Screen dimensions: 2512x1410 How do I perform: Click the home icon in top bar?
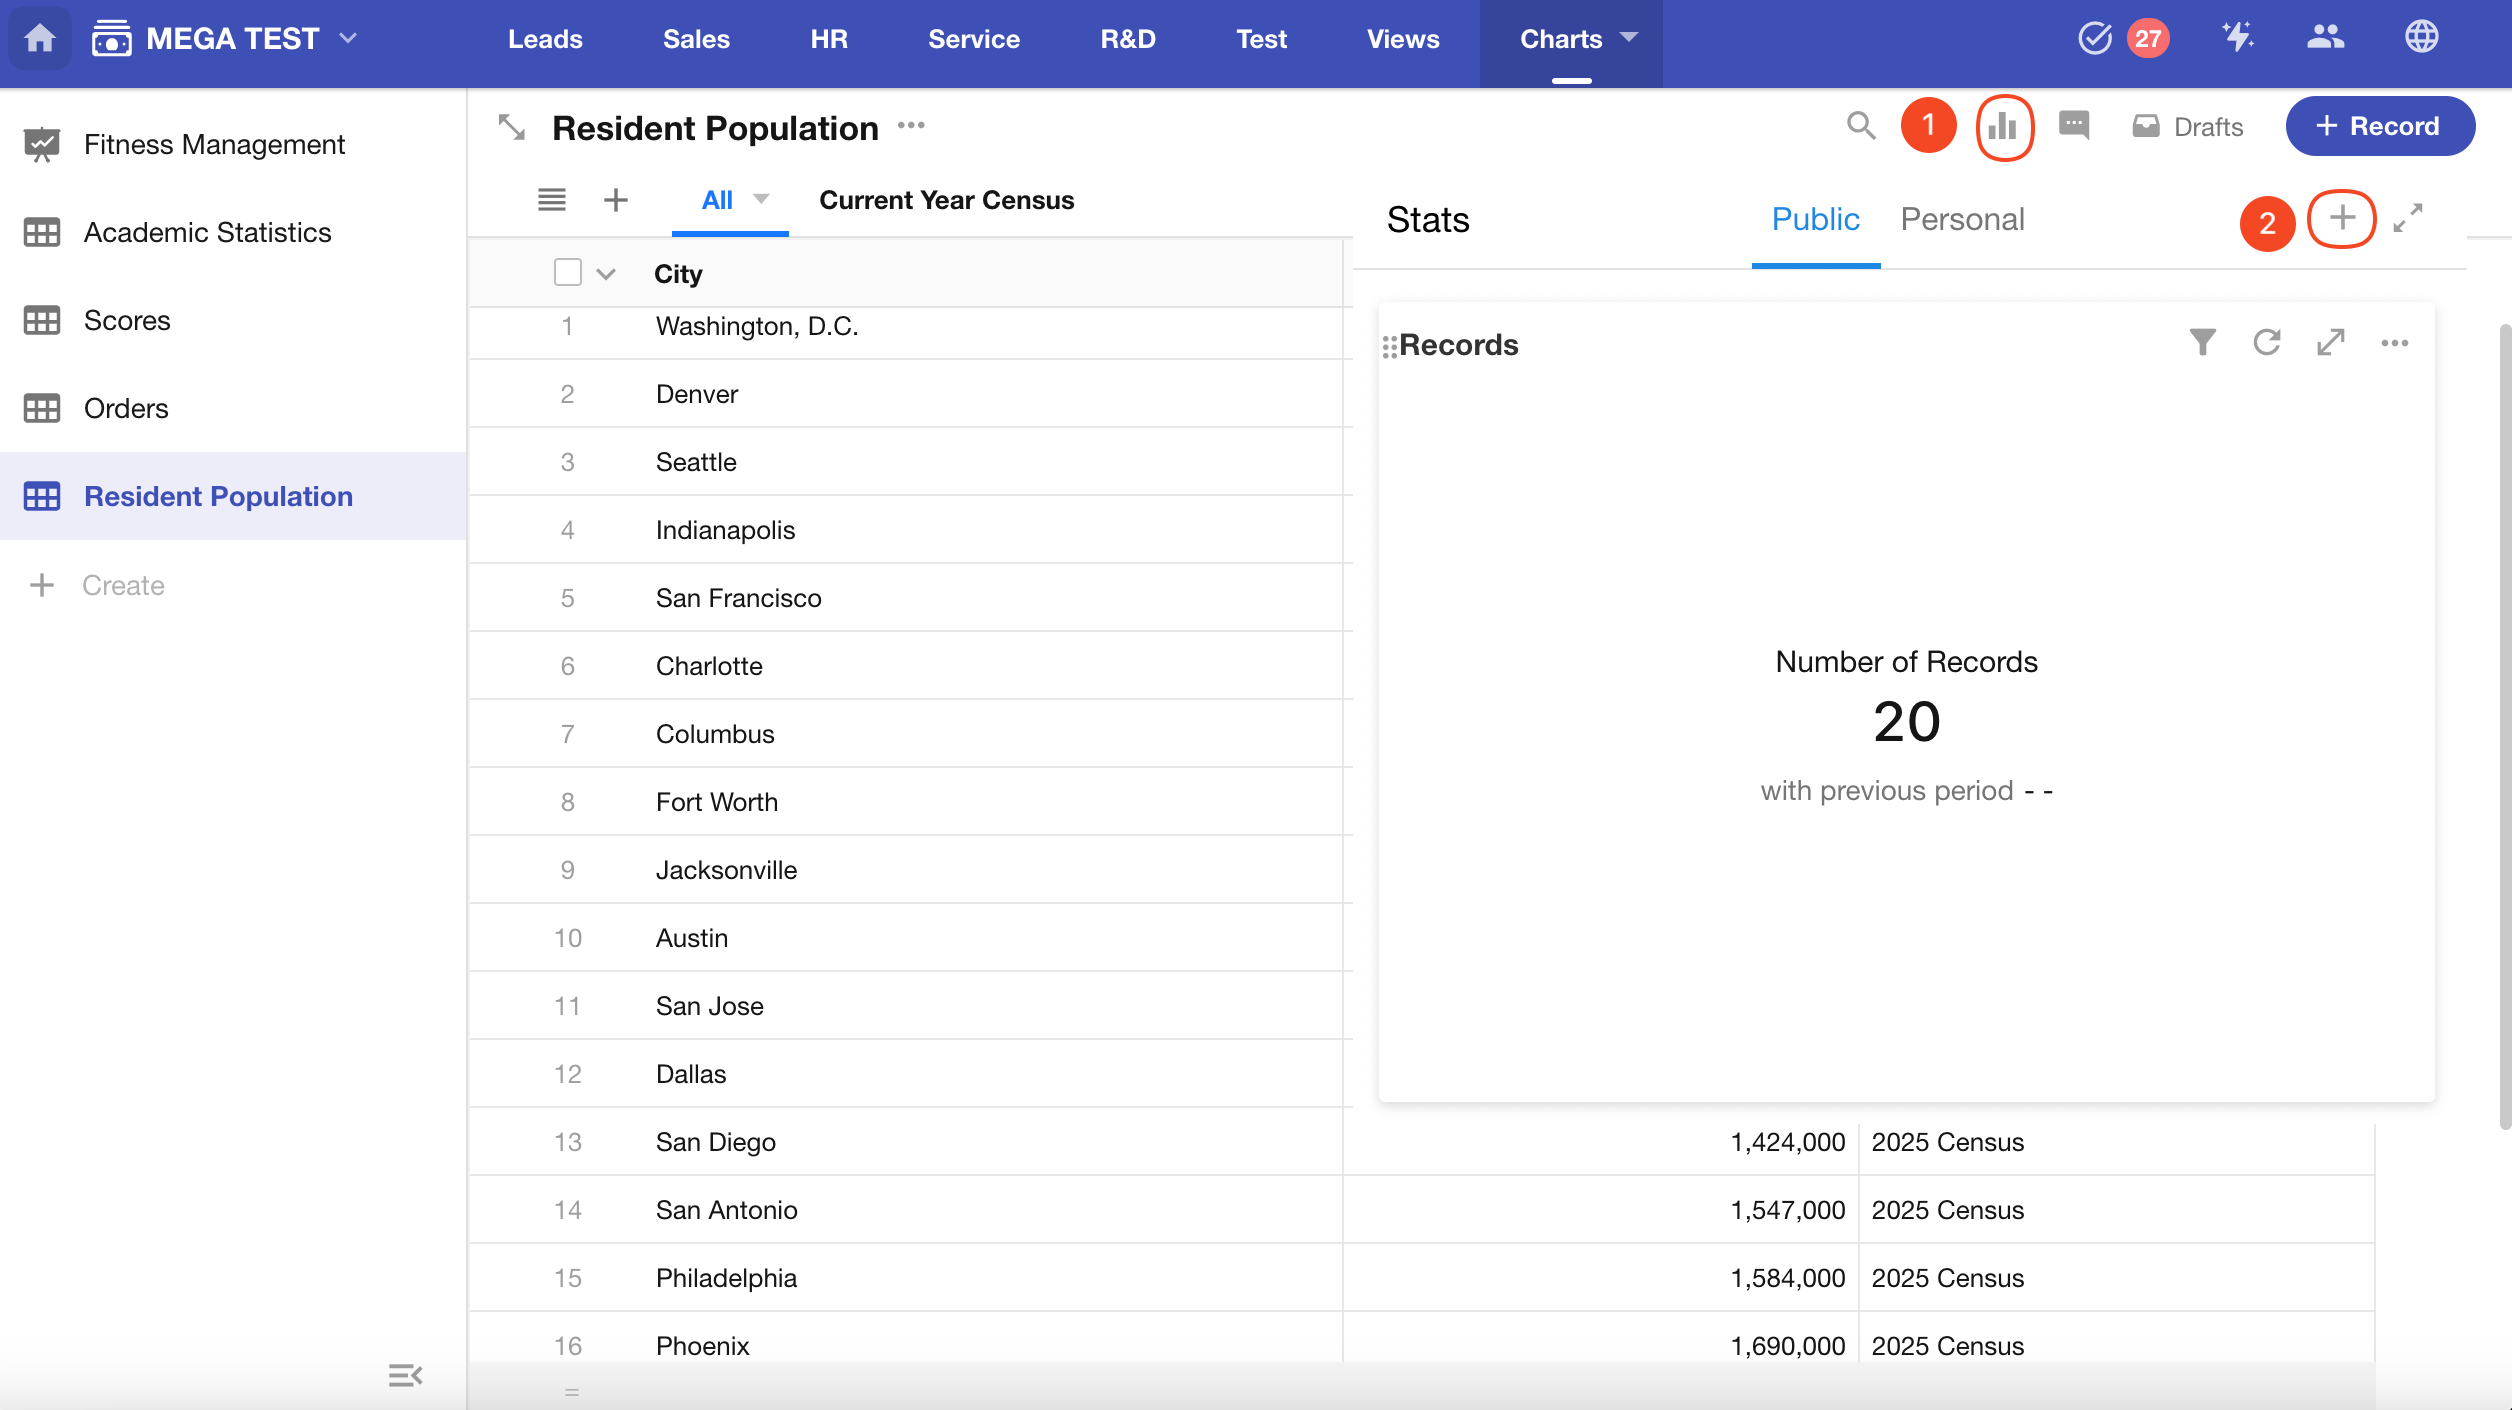(x=40, y=38)
